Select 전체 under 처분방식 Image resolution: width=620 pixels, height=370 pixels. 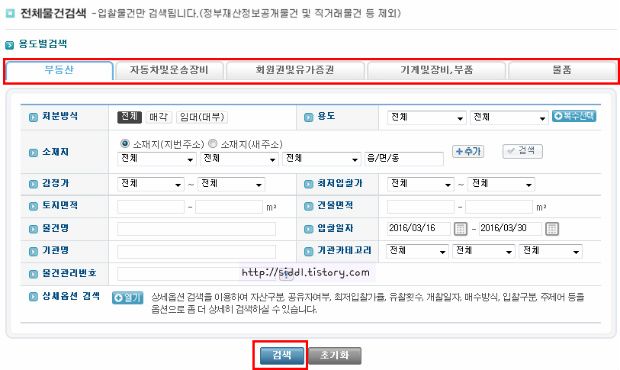click(x=129, y=117)
